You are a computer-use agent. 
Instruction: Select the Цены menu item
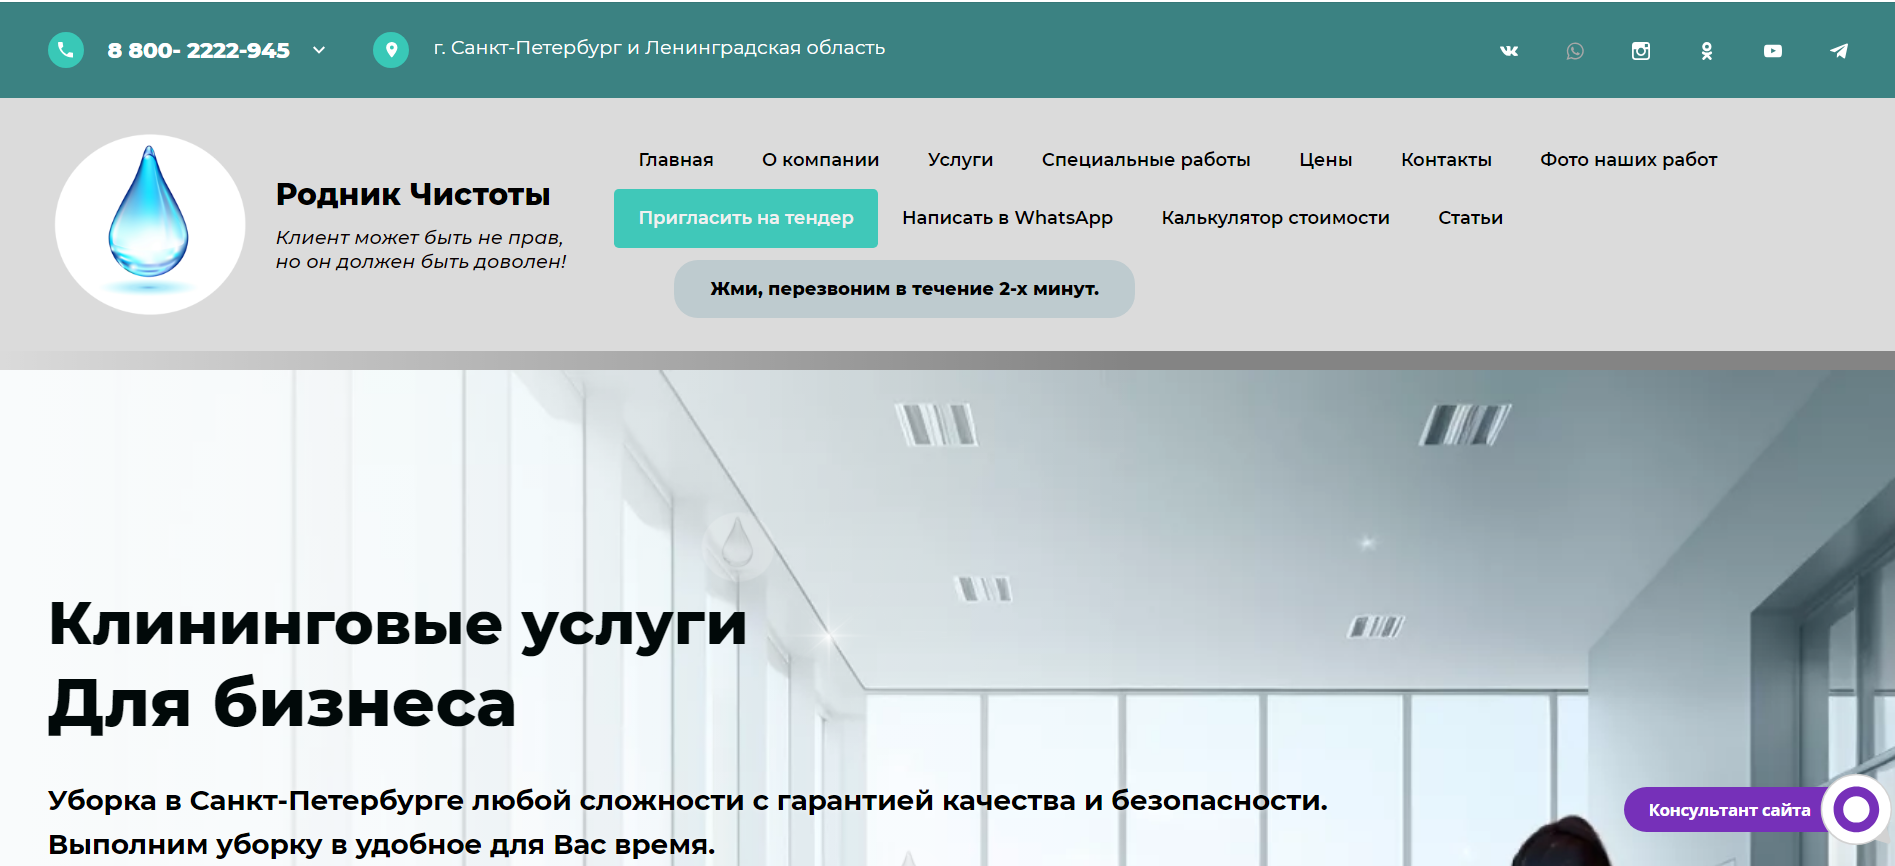1325,160
